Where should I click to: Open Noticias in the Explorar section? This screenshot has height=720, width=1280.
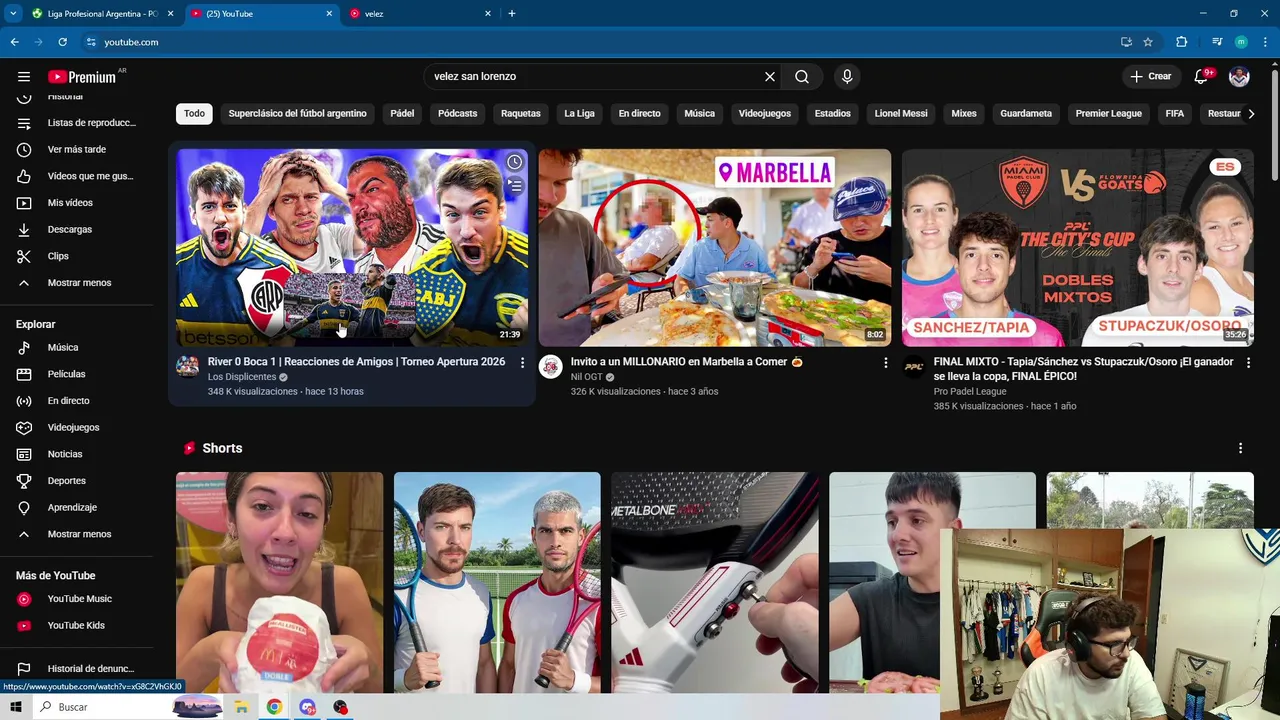tap(76, 454)
